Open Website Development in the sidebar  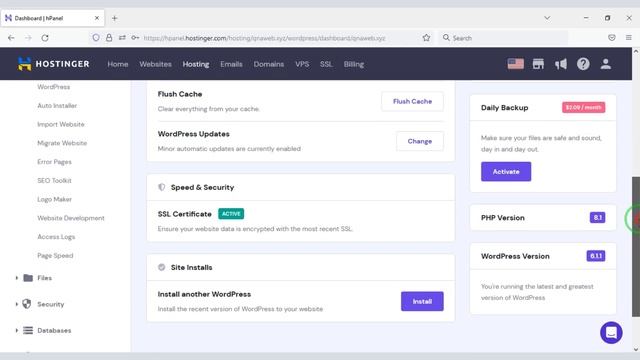pyautogui.click(x=71, y=218)
